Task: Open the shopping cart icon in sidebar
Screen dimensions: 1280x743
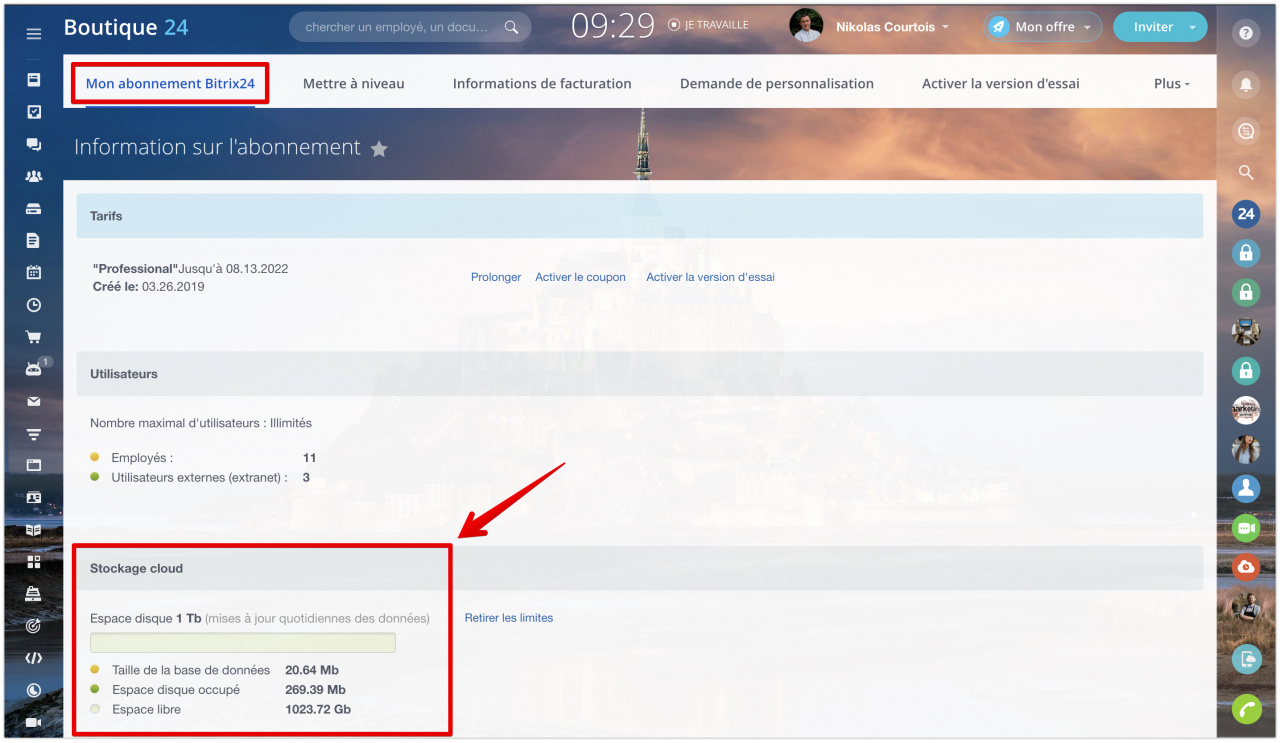Action: tap(33, 337)
